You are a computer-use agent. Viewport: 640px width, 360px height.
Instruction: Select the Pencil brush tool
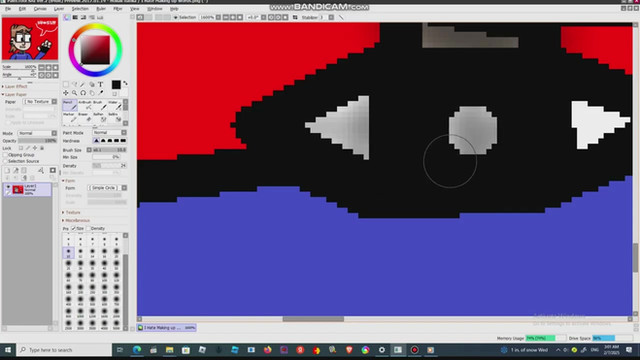[x=70, y=105]
